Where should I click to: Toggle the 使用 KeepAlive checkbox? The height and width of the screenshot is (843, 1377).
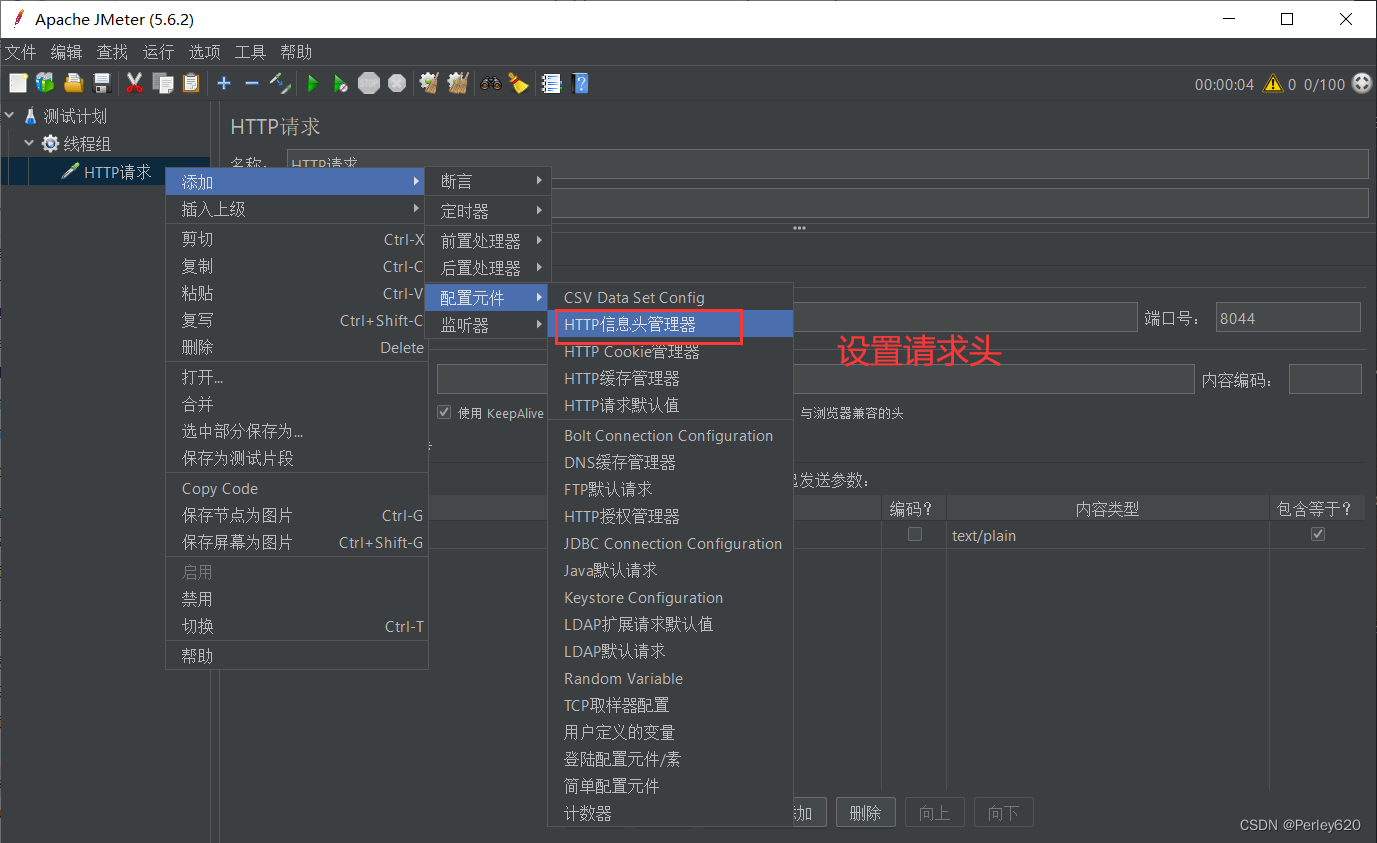[x=444, y=412]
